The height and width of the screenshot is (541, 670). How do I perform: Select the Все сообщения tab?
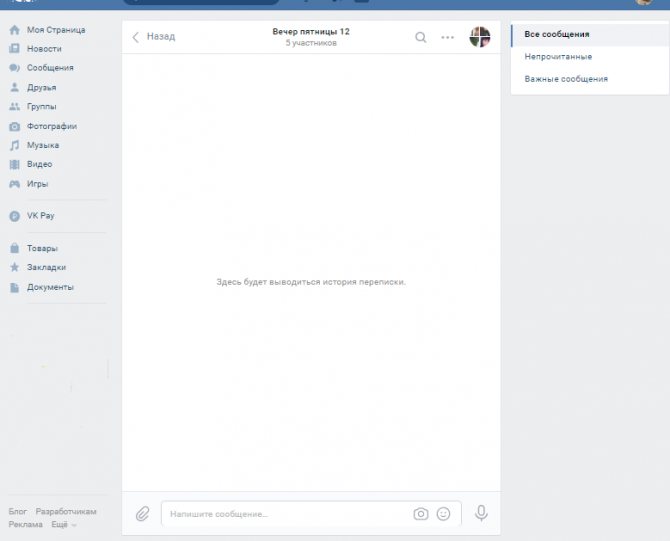pyautogui.click(x=590, y=35)
